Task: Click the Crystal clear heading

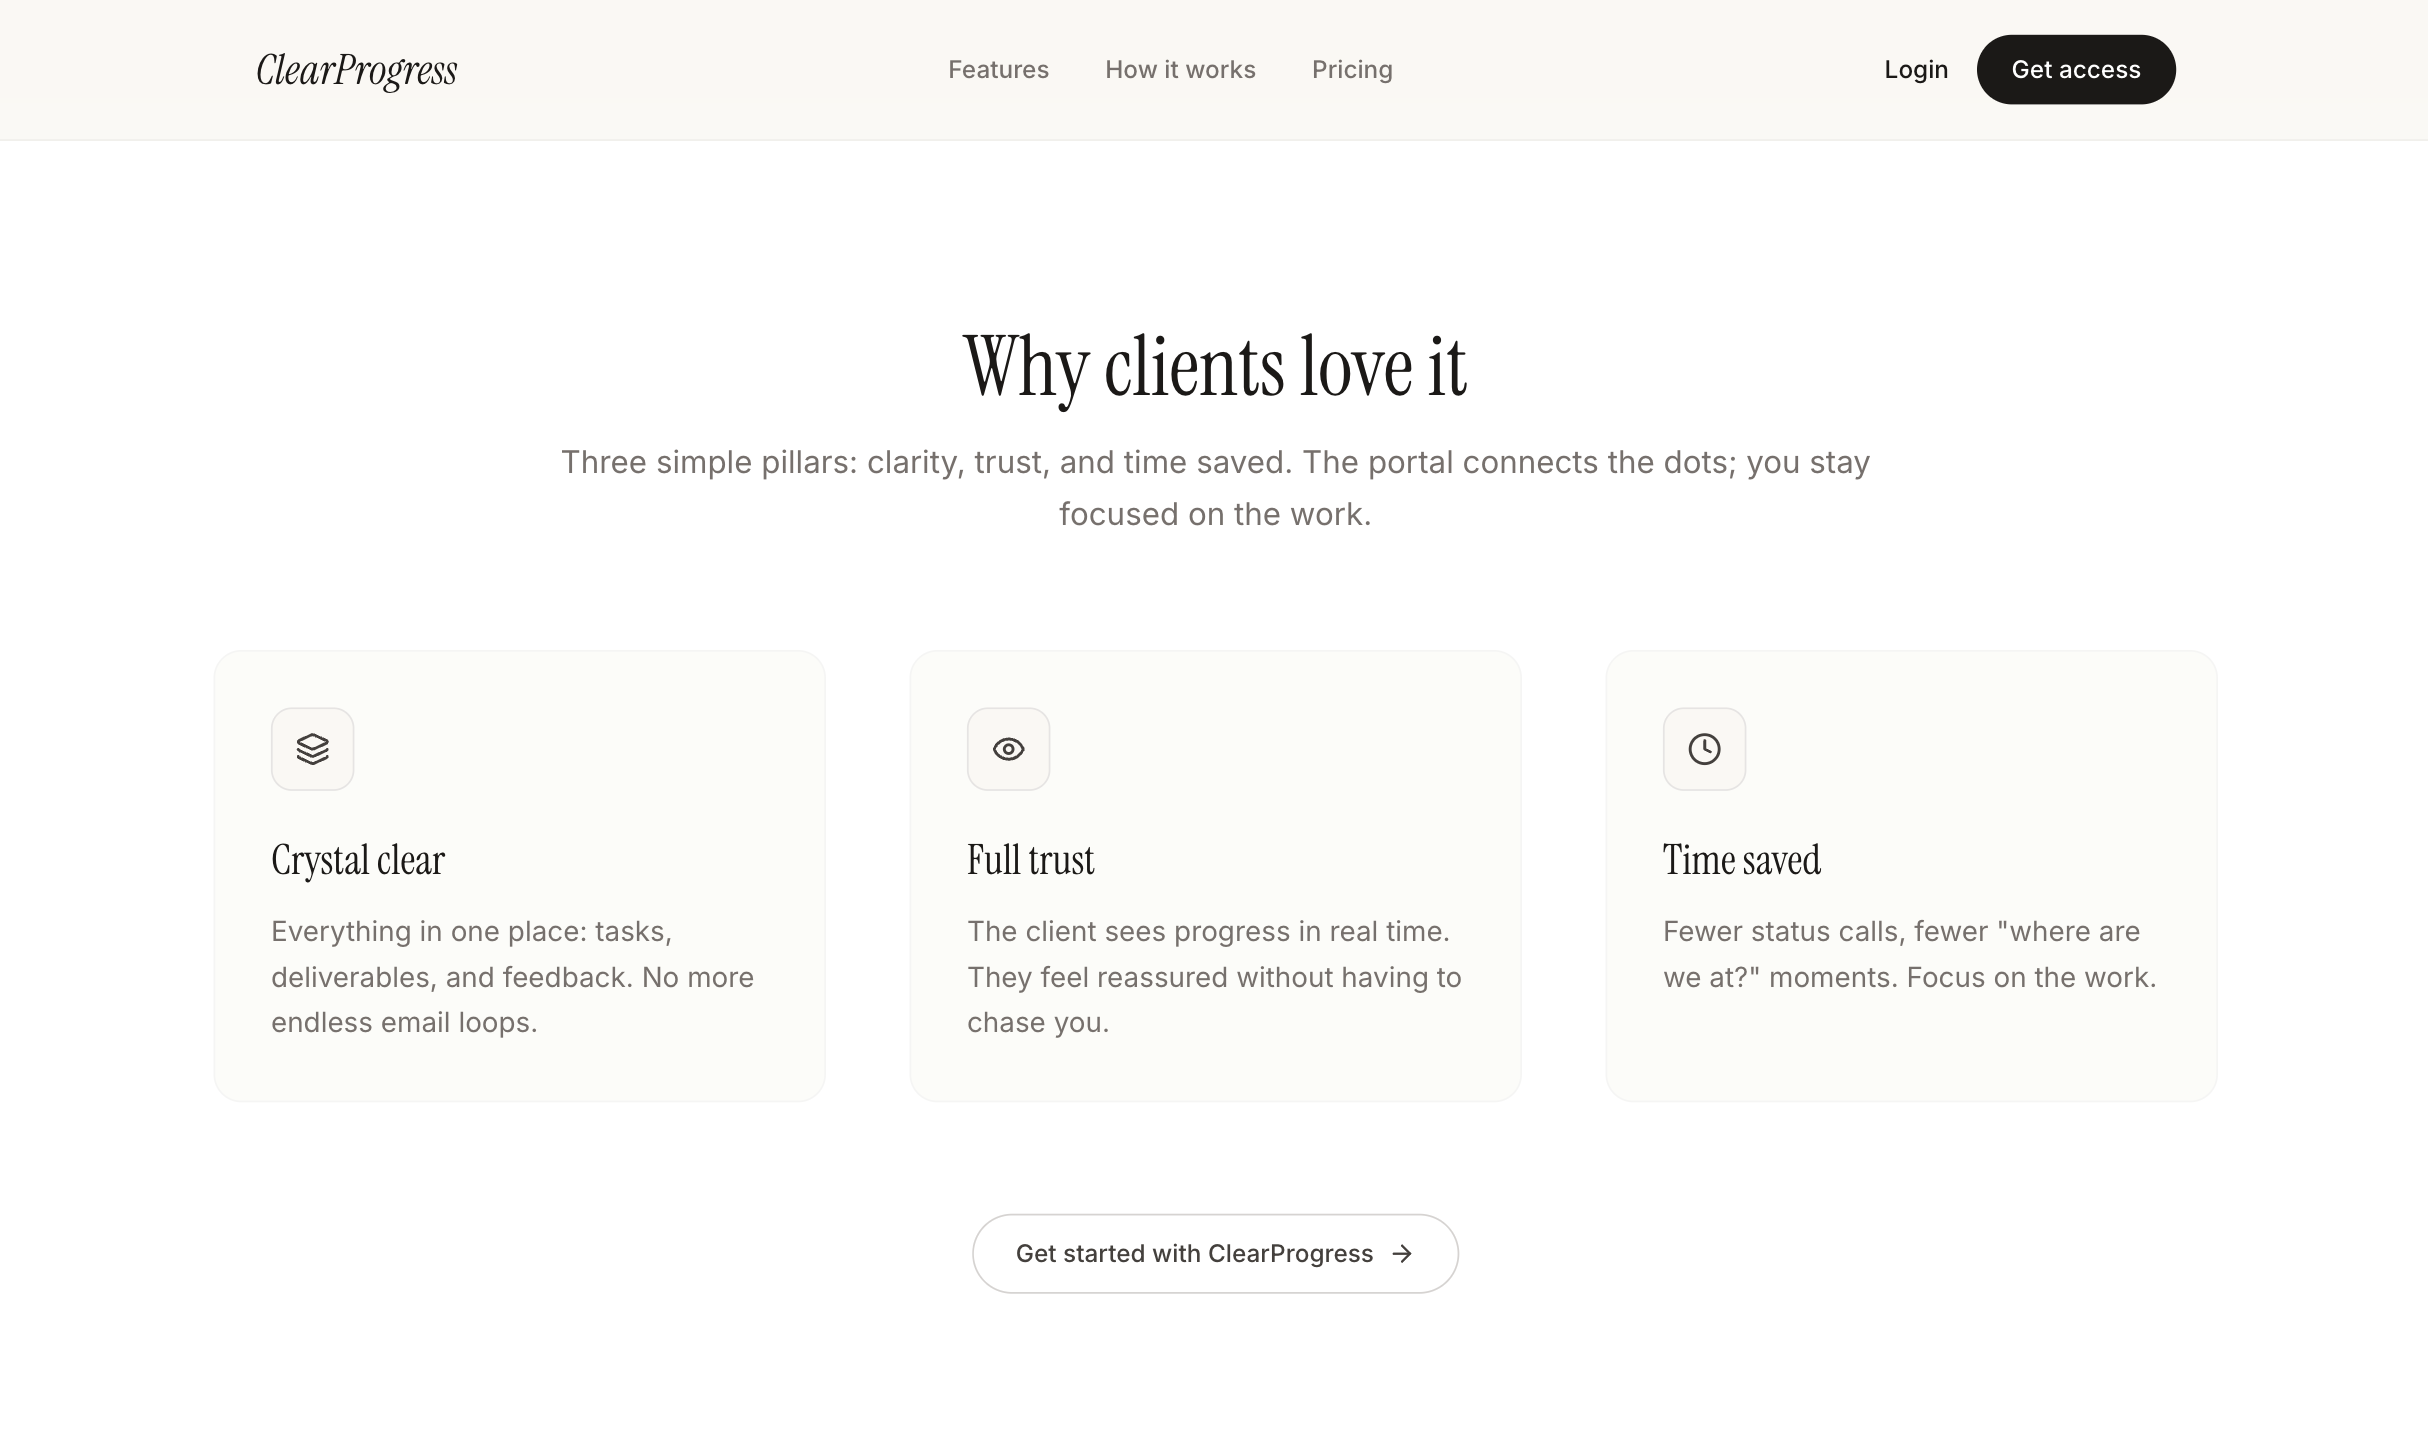Action: [357, 859]
